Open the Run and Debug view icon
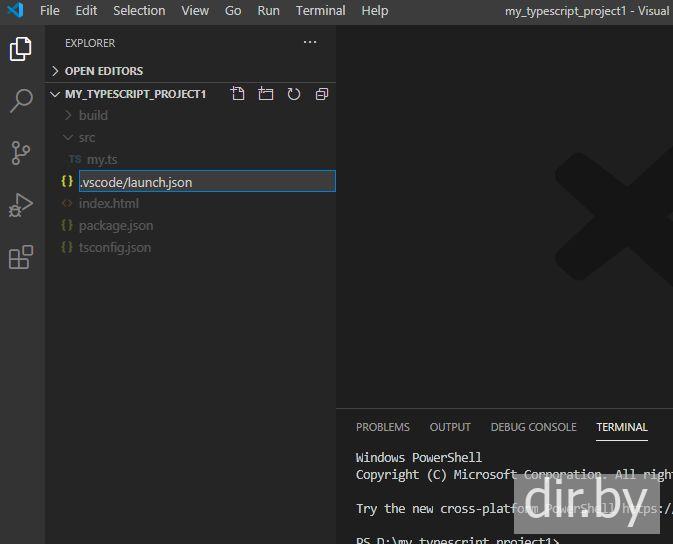Screen dimensions: 673x544 pyautogui.click(x=21, y=205)
